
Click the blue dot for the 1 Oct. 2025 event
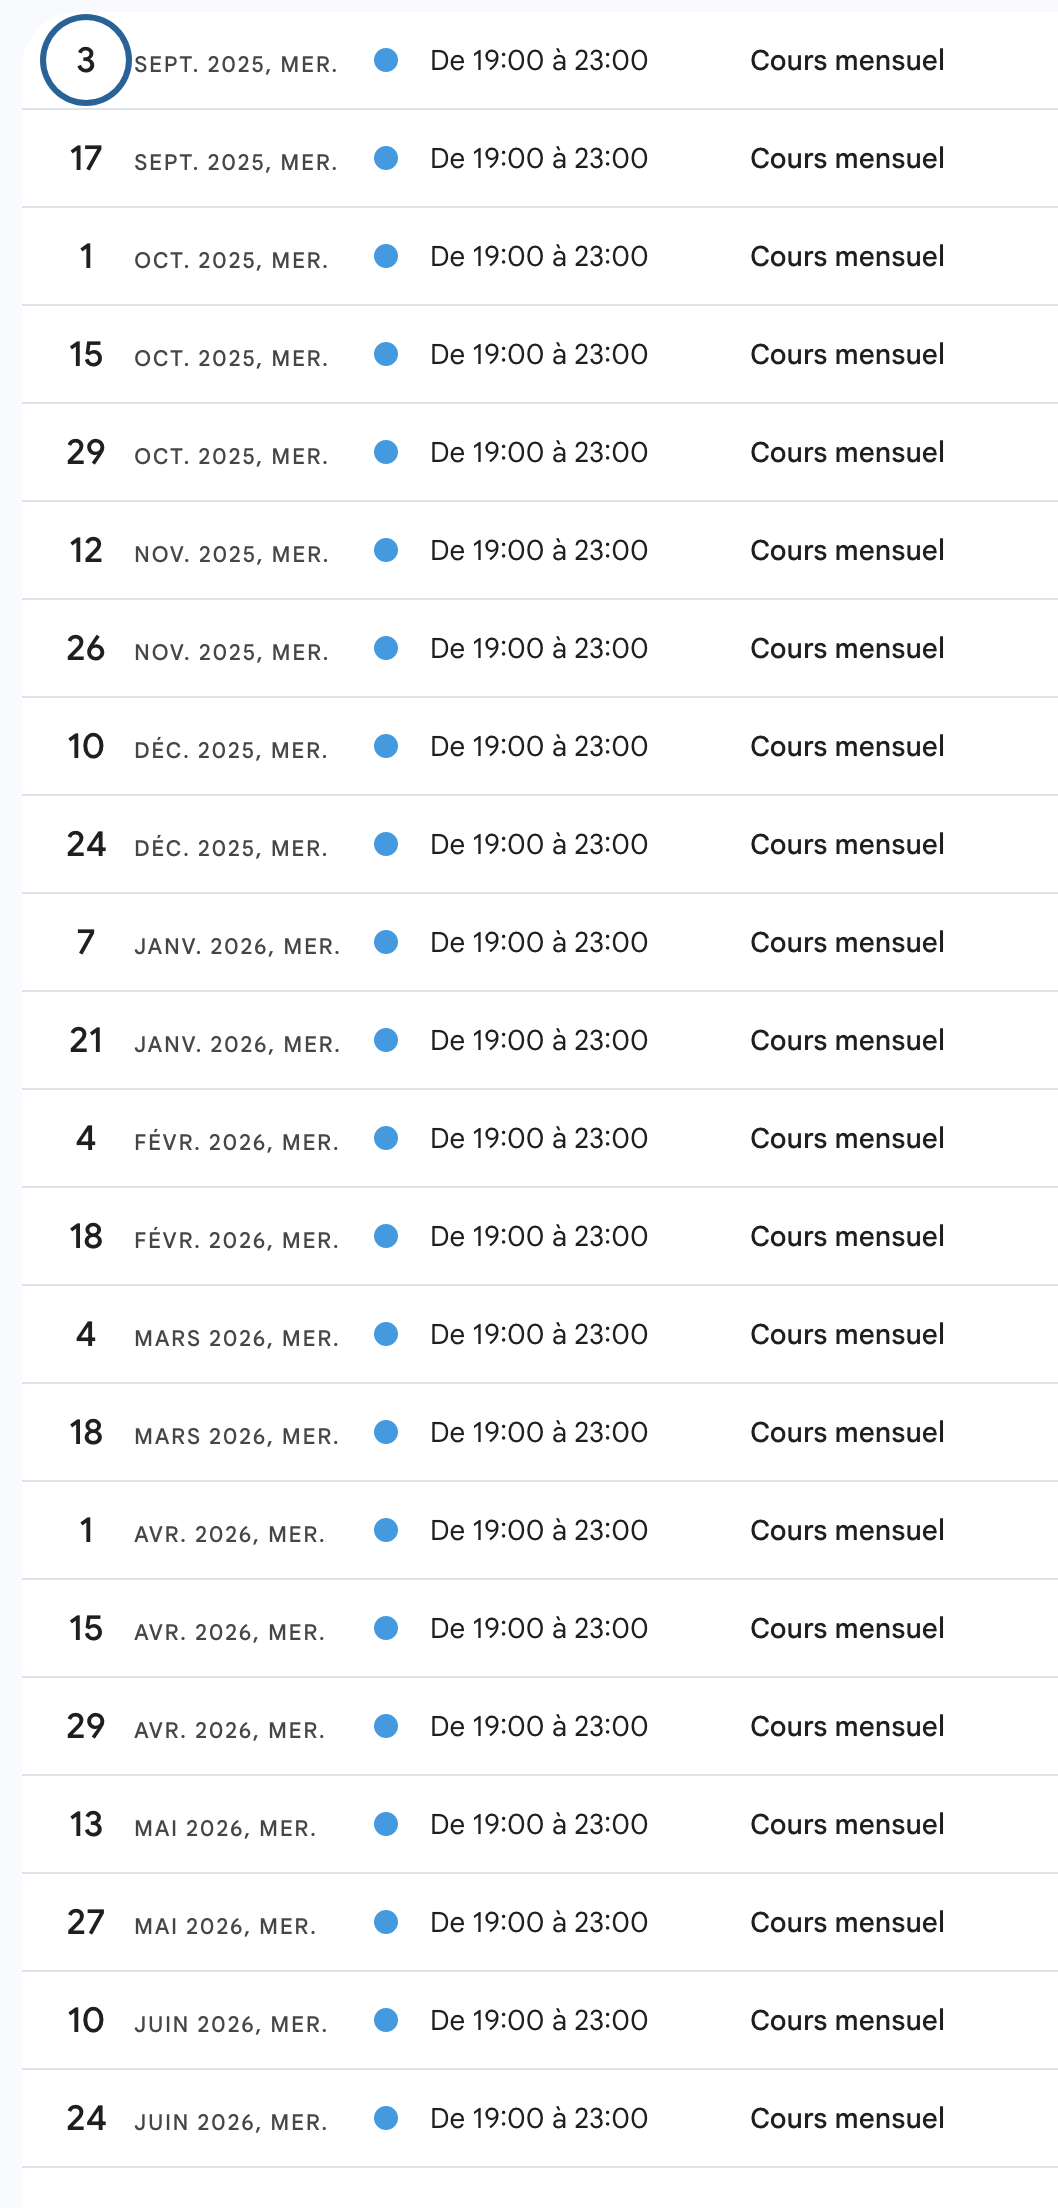point(386,257)
